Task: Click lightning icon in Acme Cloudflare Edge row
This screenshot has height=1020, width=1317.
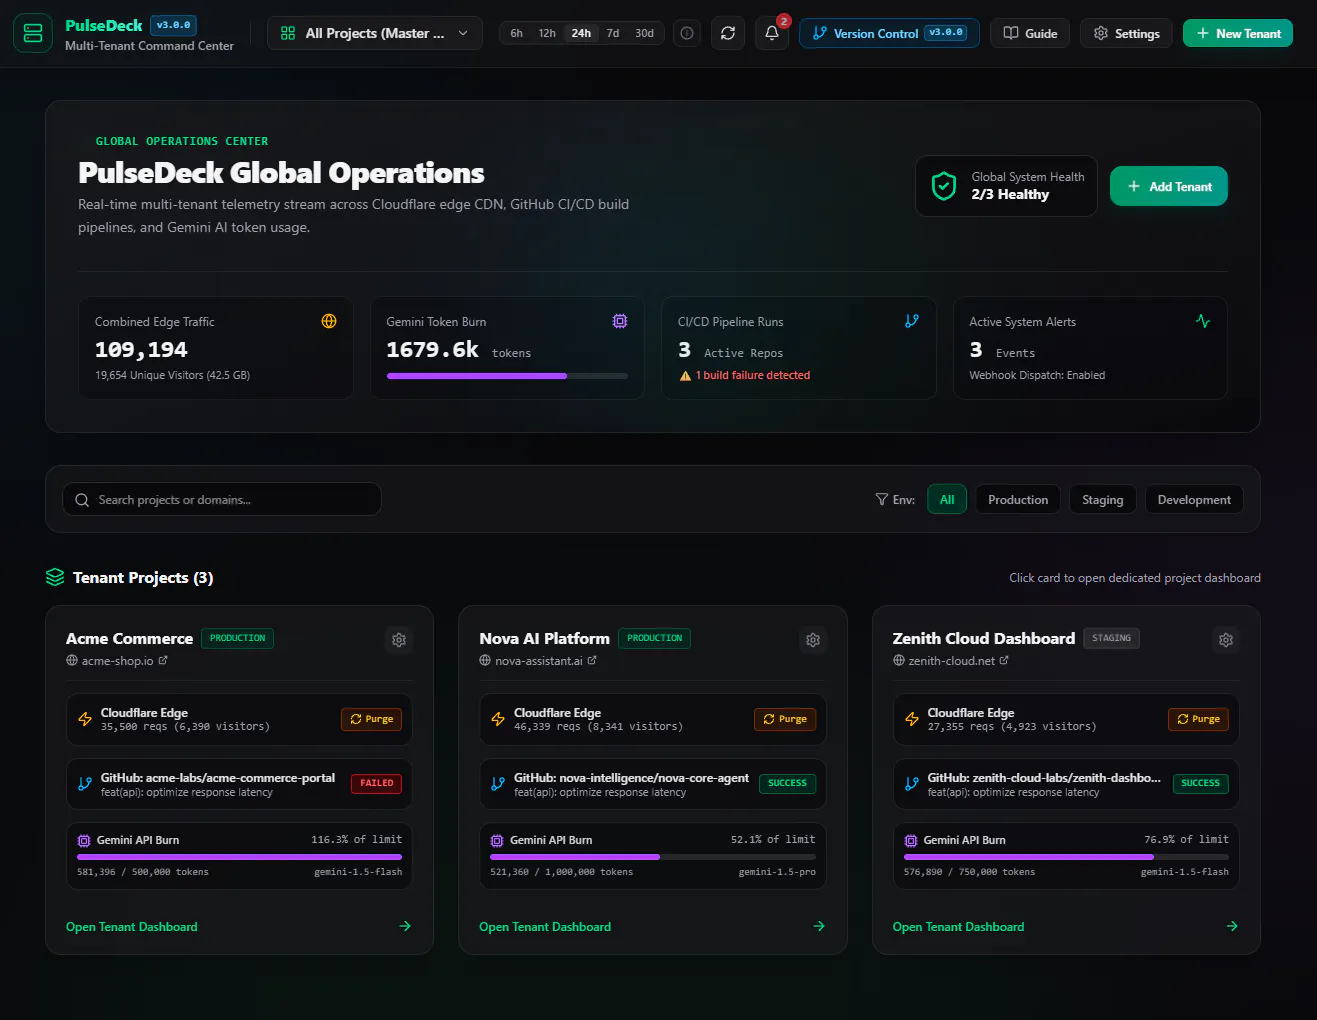Action: pyautogui.click(x=85, y=719)
